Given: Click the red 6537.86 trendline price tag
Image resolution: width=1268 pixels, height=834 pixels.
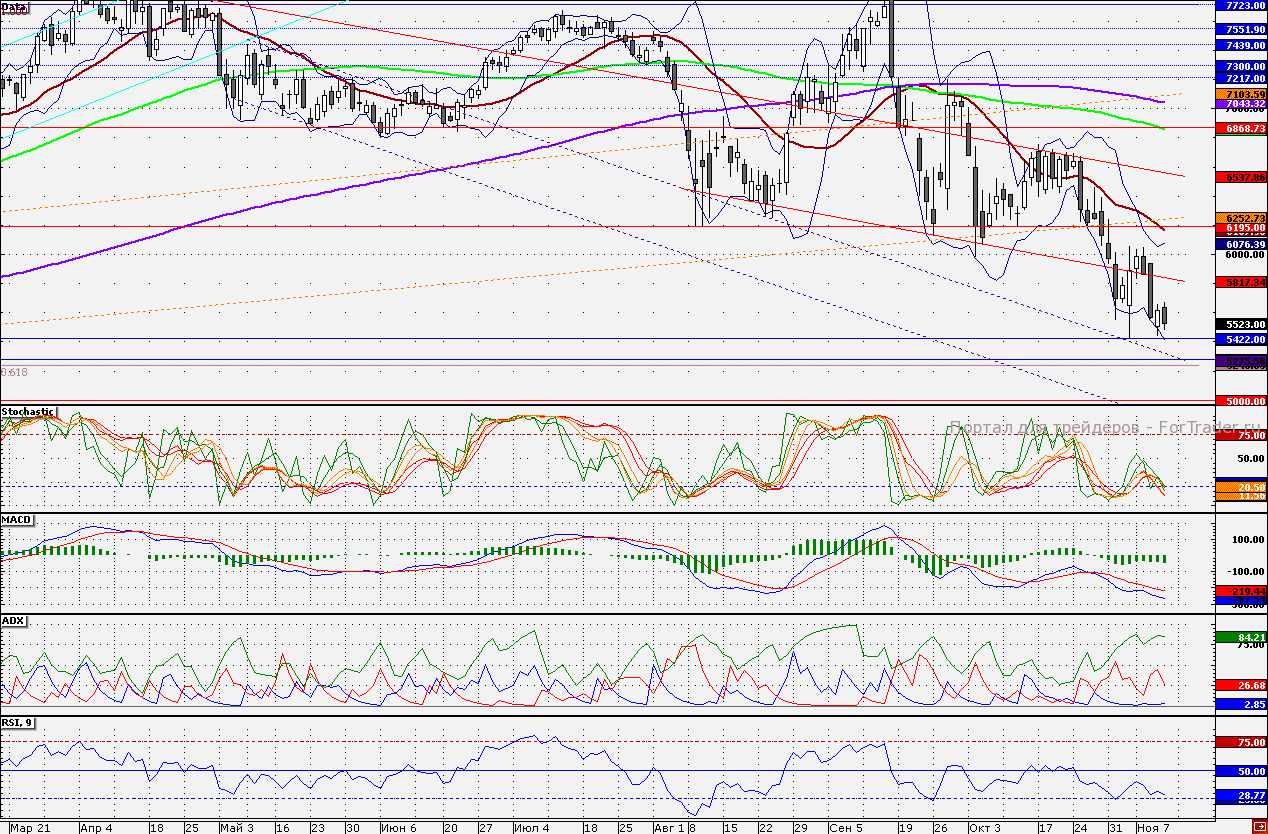Looking at the screenshot, I should click(1239, 177).
